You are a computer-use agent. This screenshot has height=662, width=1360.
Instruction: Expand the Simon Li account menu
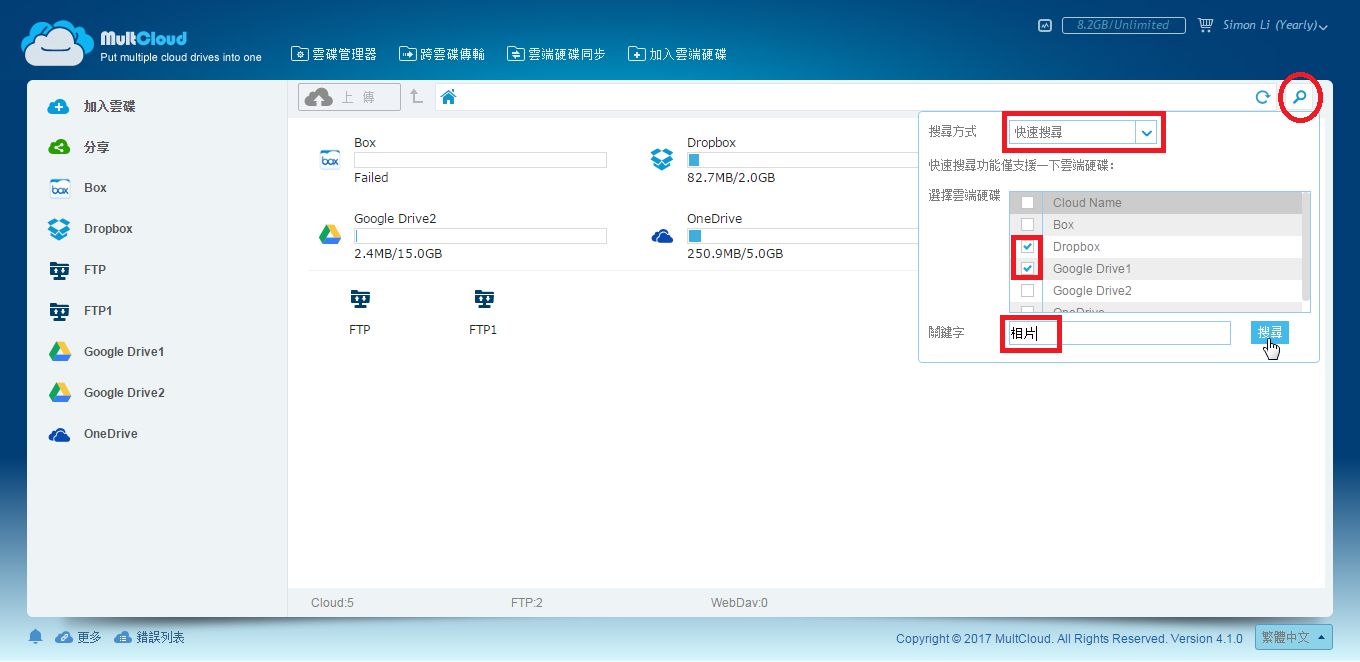pyautogui.click(x=1275, y=26)
